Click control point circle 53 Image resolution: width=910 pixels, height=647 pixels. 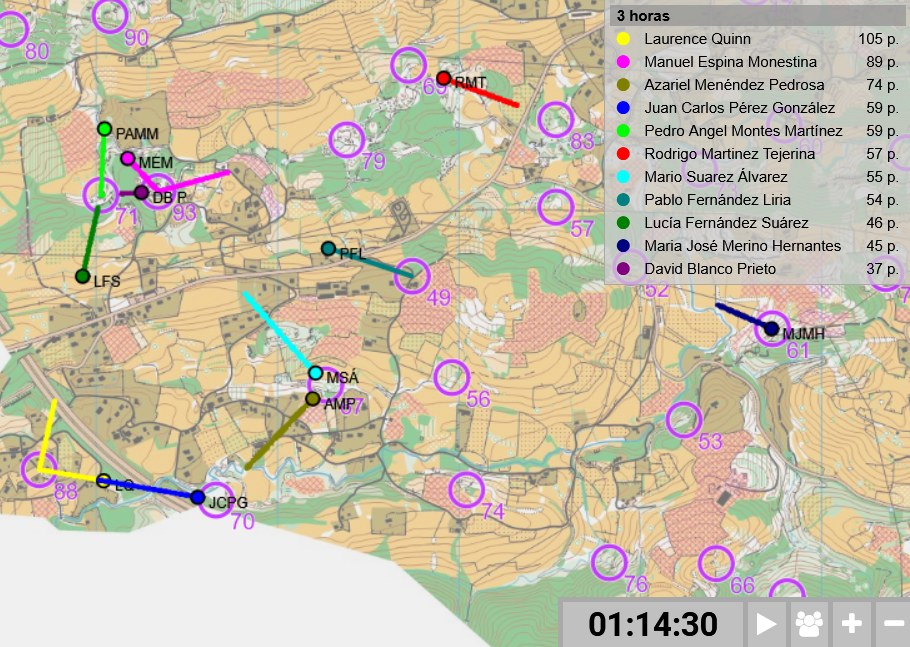(x=683, y=418)
